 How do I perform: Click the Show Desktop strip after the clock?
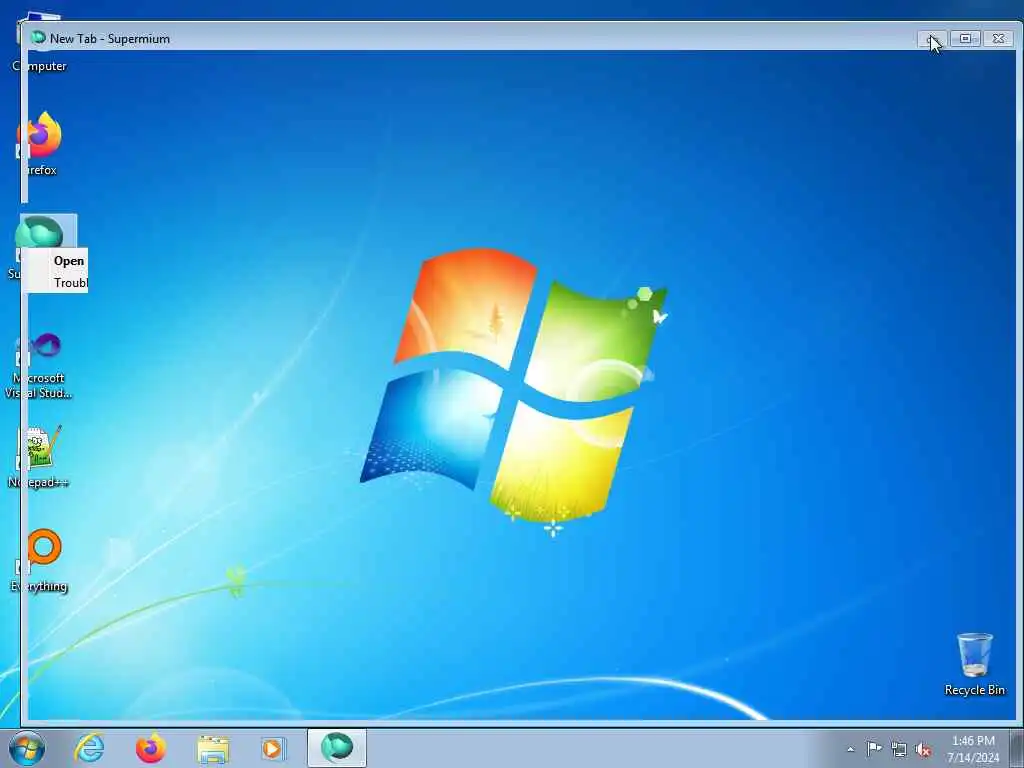(x=1017, y=748)
